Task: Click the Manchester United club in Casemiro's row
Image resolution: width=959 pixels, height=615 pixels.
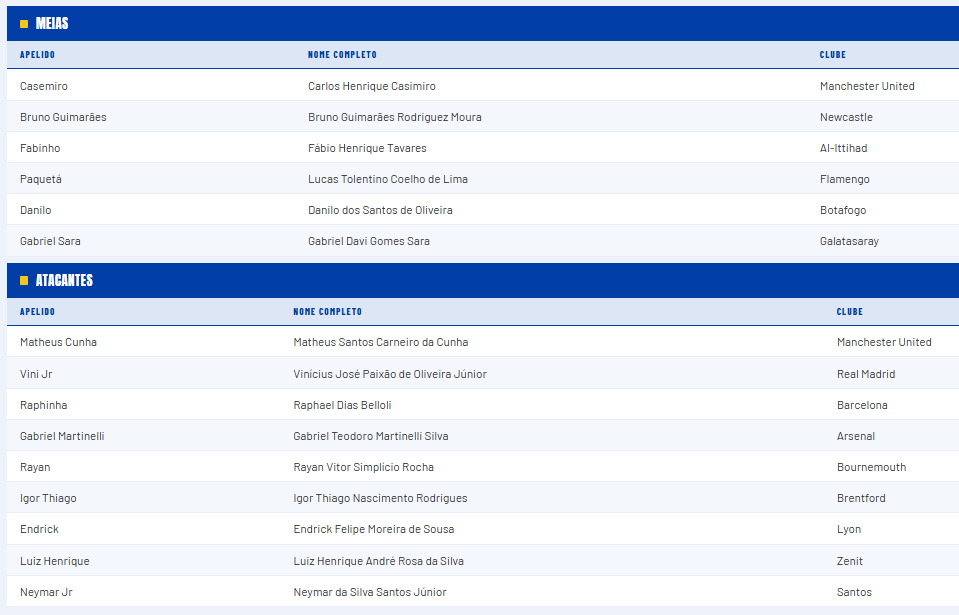Action: click(x=867, y=86)
